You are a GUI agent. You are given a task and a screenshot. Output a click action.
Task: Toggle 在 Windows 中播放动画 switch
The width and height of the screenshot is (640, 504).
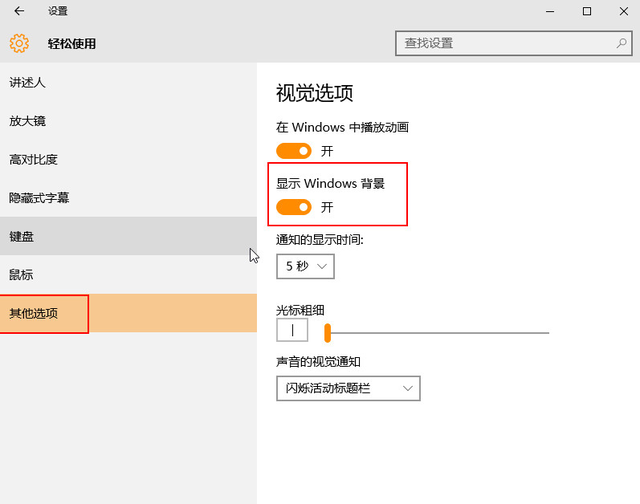point(294,151)
